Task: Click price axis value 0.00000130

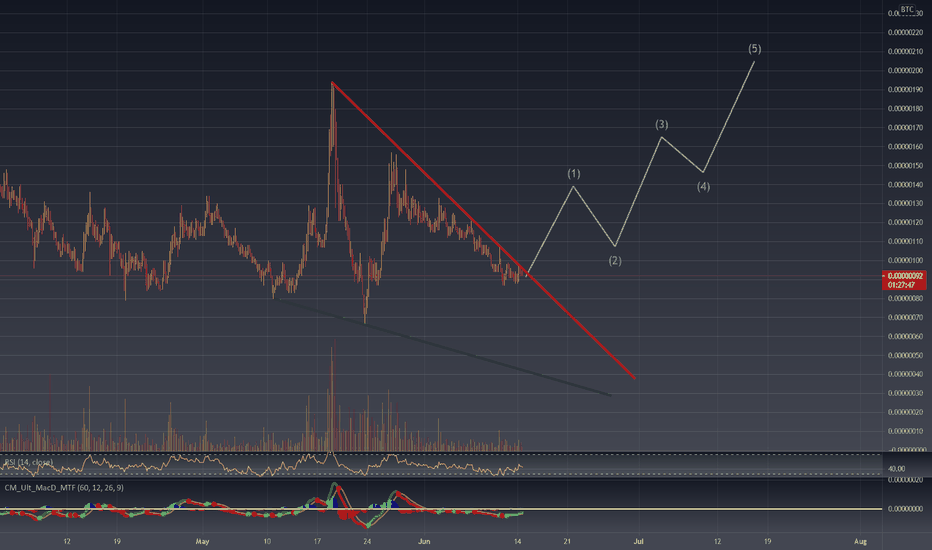Action: click(905, 203)
